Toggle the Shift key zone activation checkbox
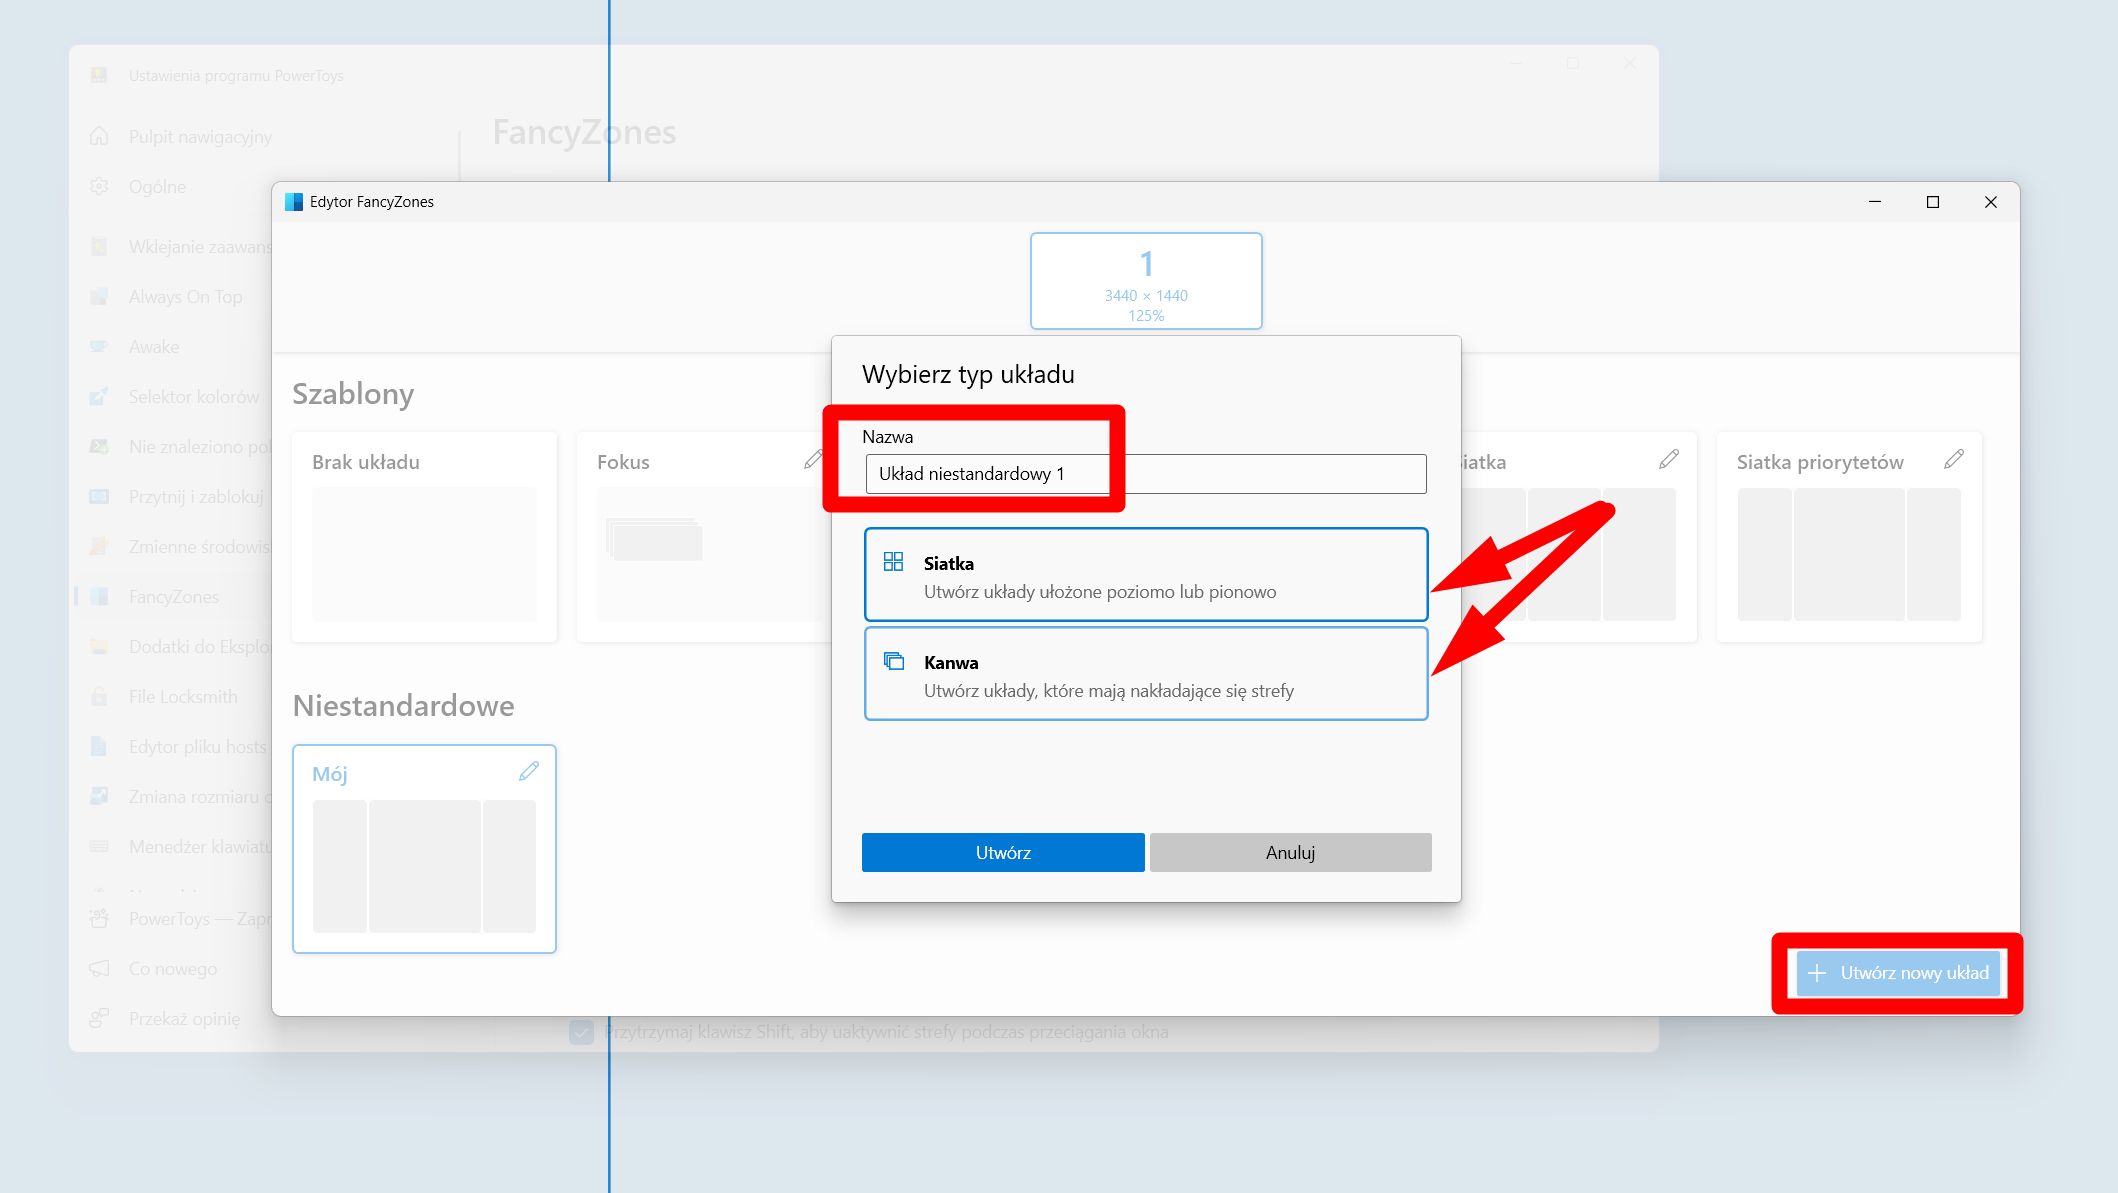Image resolution: width=2118 pixels, height=1193 pixels. click(x=581, y=1032)
